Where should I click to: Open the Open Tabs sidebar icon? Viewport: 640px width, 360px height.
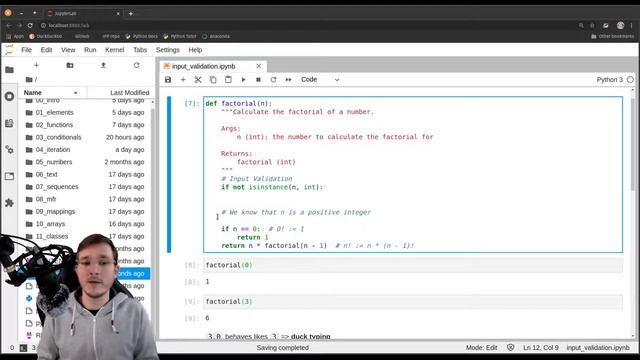[9, 176]
